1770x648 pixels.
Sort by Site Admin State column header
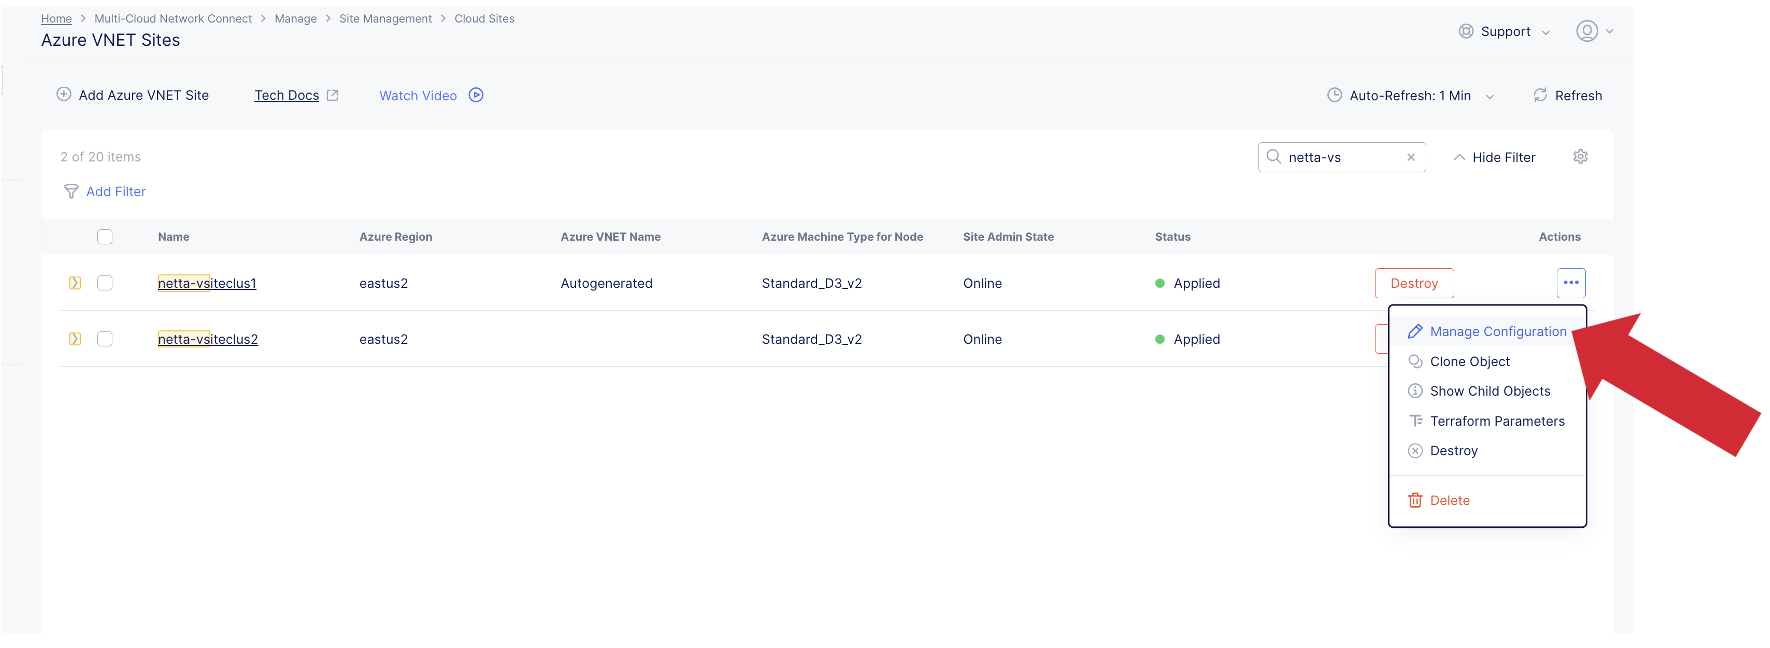coord(1008,237)
